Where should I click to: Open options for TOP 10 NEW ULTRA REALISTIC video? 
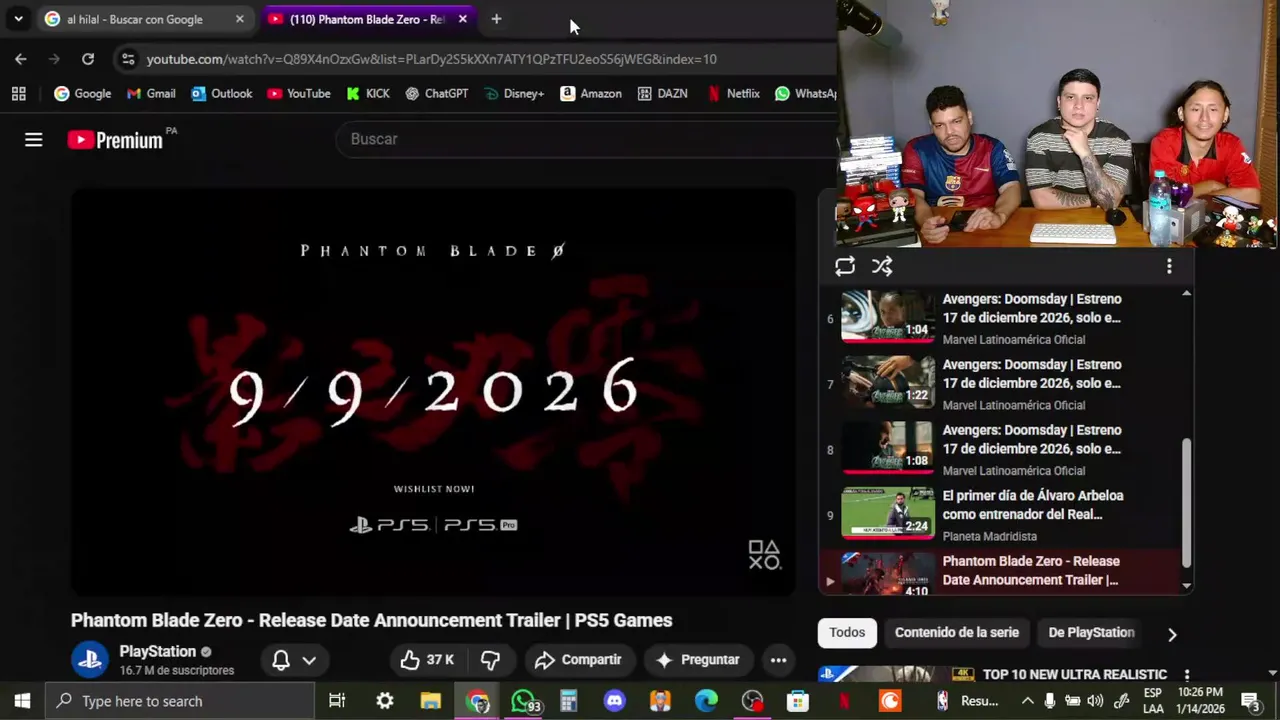point(1187,675)
